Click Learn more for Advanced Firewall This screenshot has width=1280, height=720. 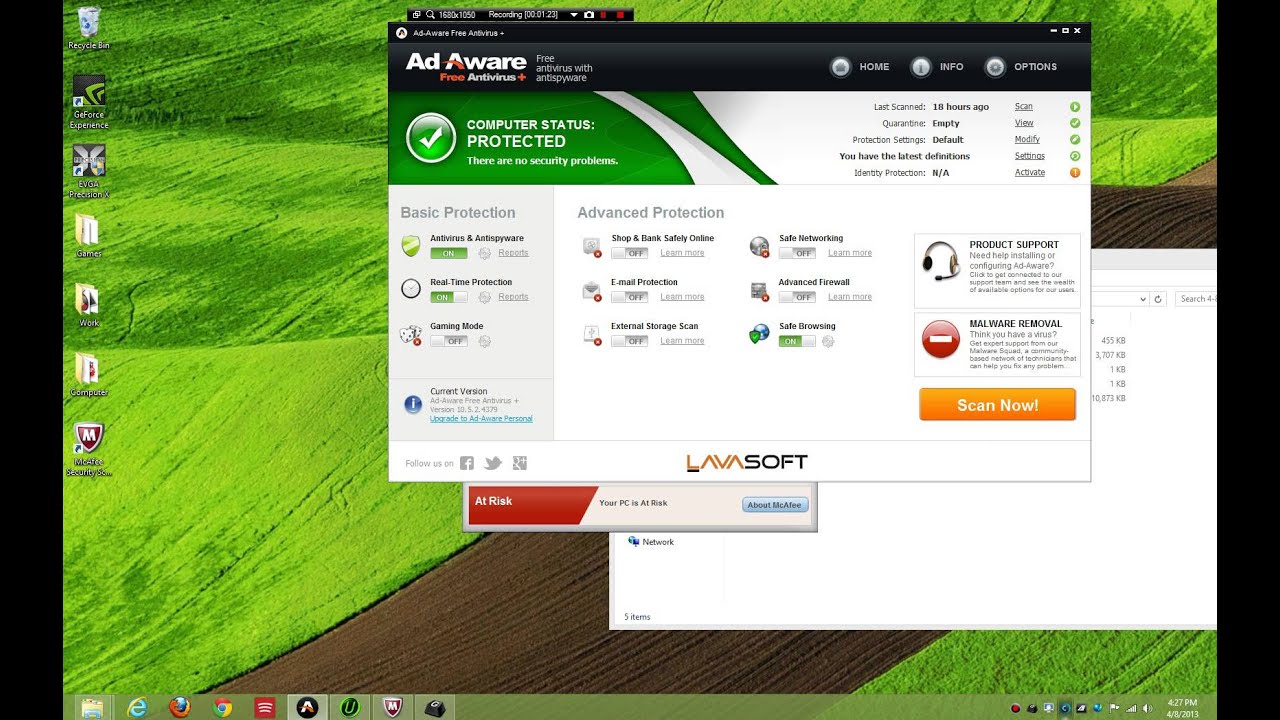tap(850, 297)
